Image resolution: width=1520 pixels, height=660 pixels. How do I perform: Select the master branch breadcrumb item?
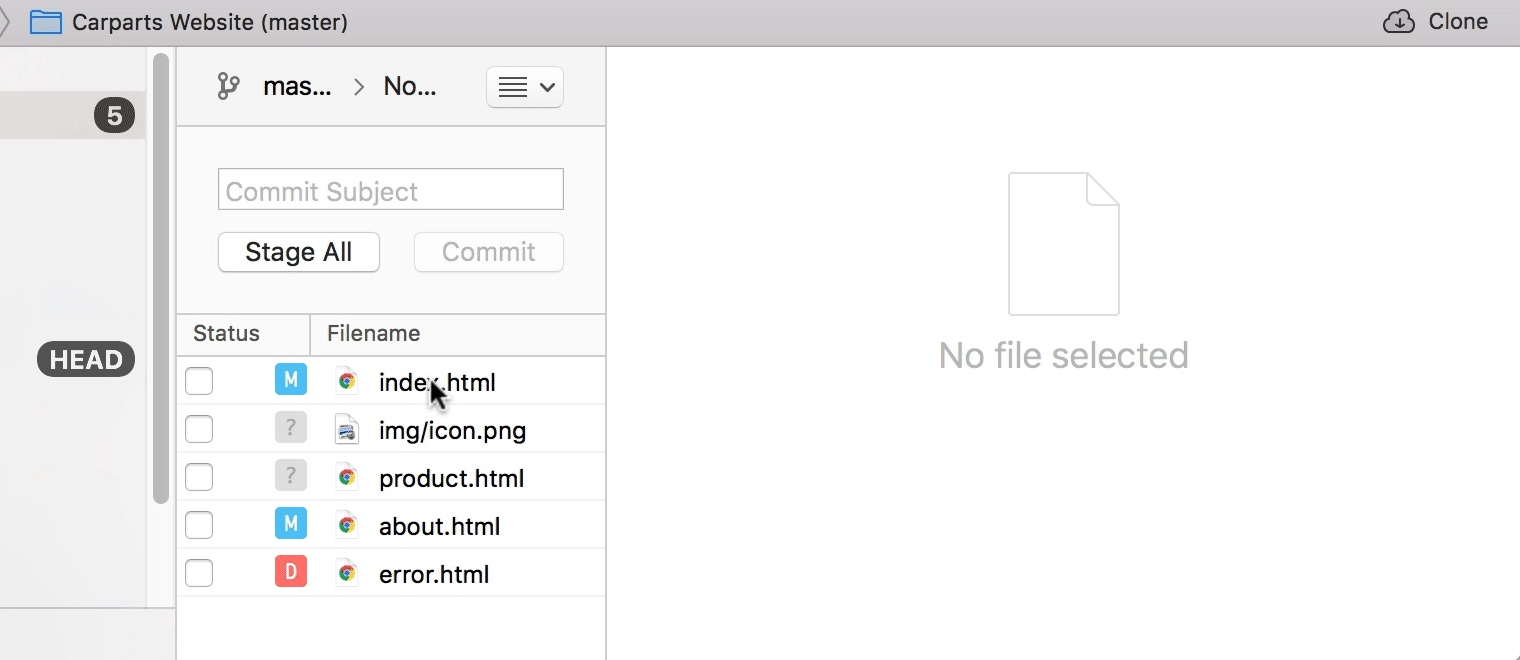pyautogui.click(x=297, y=86)
